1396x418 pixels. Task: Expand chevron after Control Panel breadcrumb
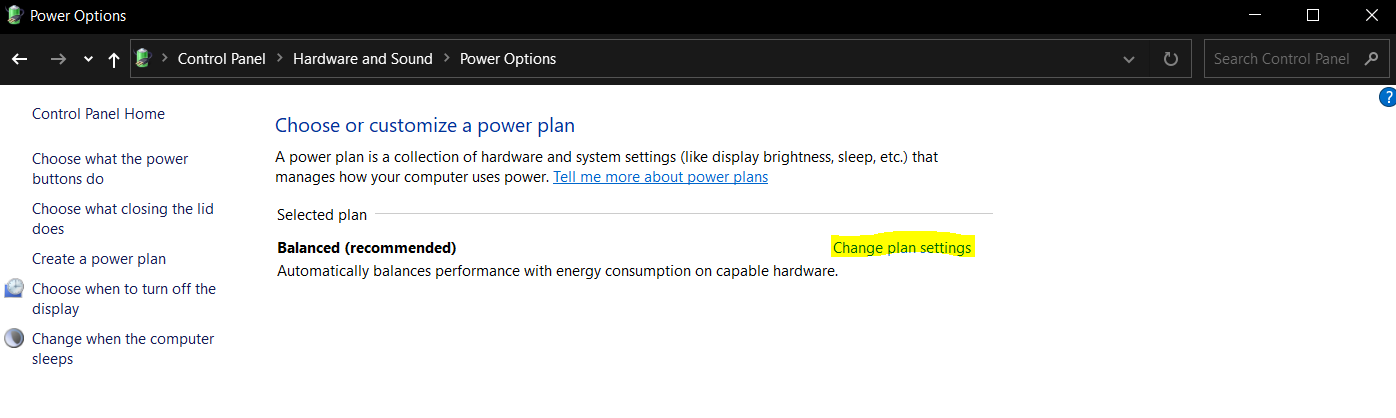(x=280, y=59)
